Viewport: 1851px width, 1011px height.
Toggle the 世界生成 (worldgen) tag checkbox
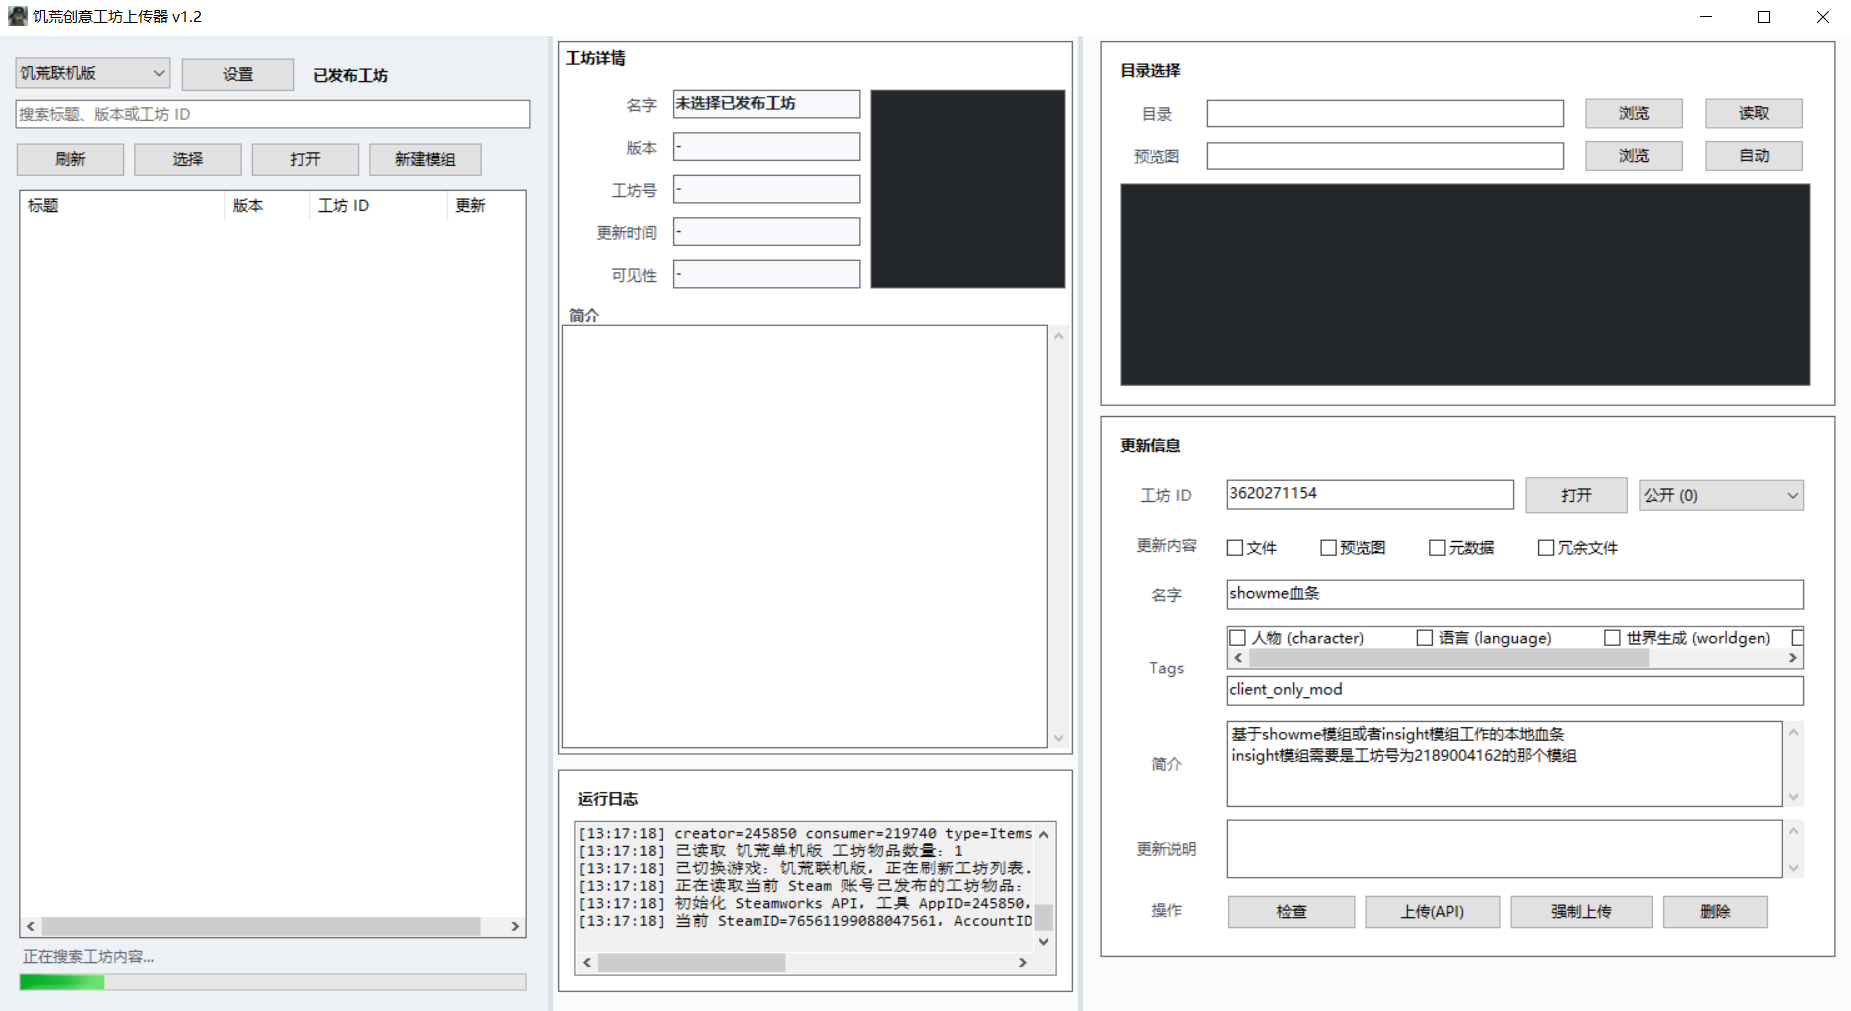[x=1612, y=637]
